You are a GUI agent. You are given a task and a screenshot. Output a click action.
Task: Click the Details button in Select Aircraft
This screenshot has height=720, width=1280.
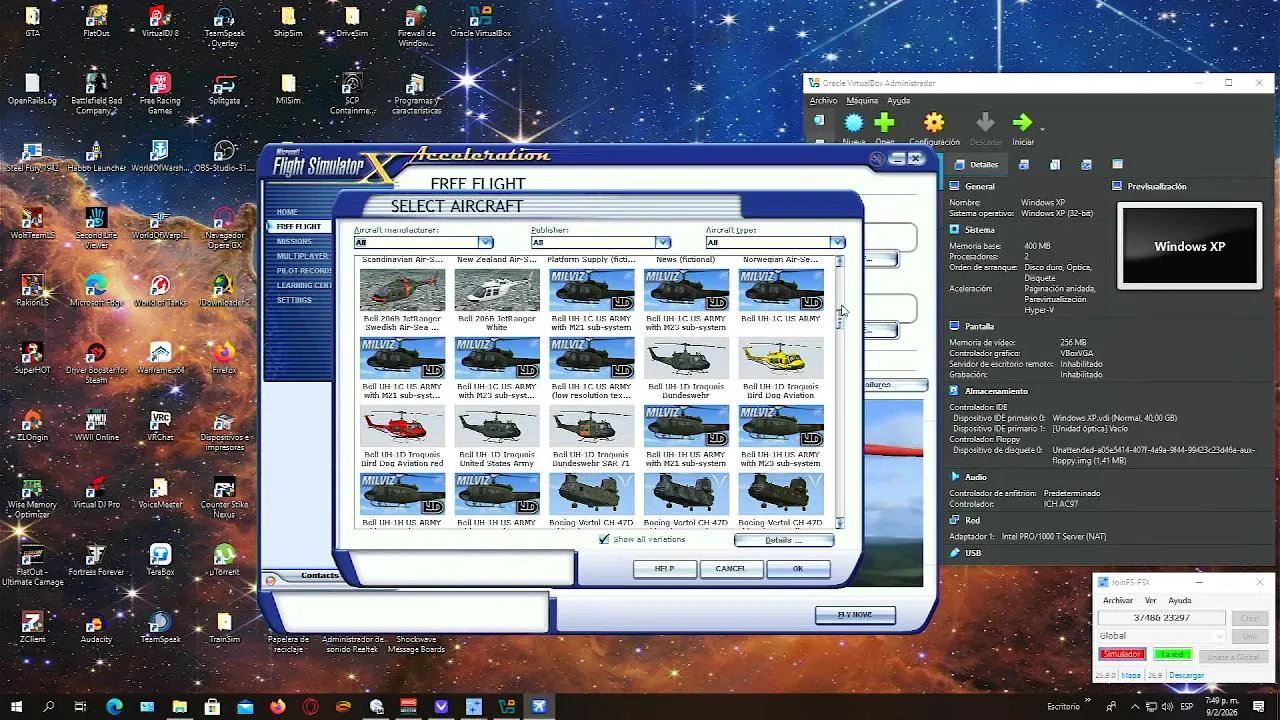[x=783, y=540]
